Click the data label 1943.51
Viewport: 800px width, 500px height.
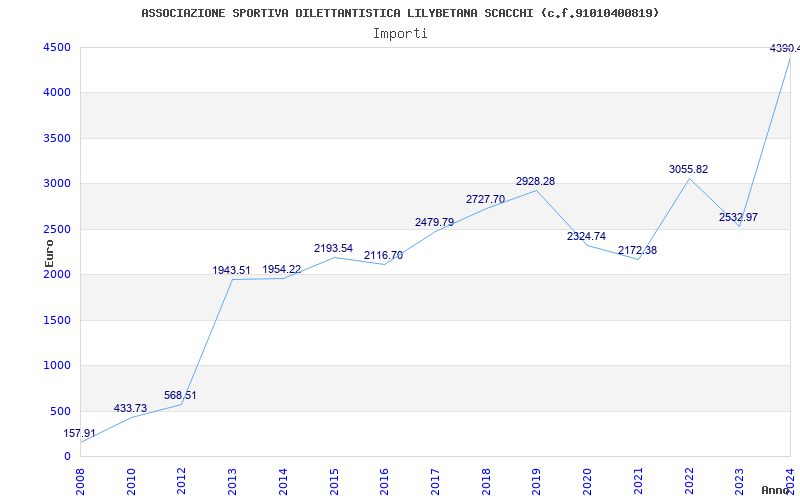click(232, 270)
